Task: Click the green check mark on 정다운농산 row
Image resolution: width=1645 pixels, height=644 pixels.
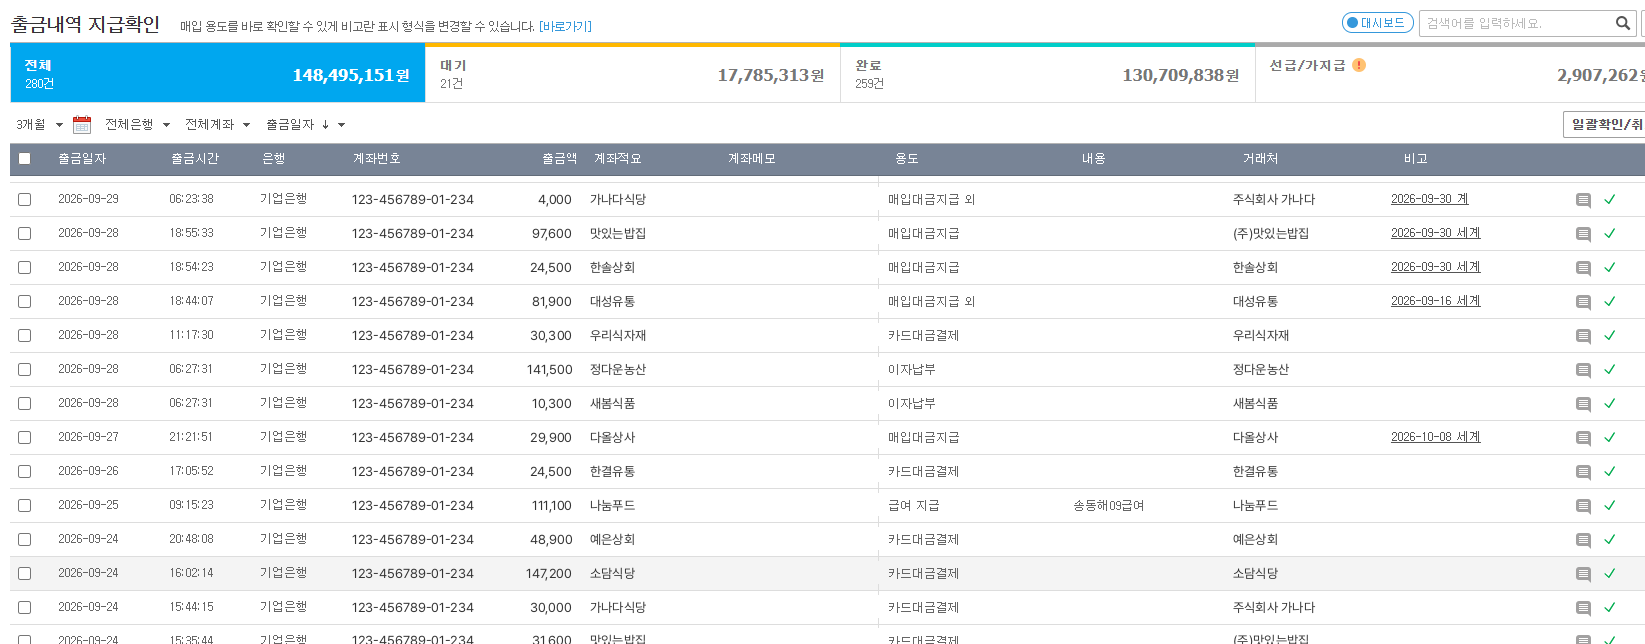Action: pos(1610,369)
